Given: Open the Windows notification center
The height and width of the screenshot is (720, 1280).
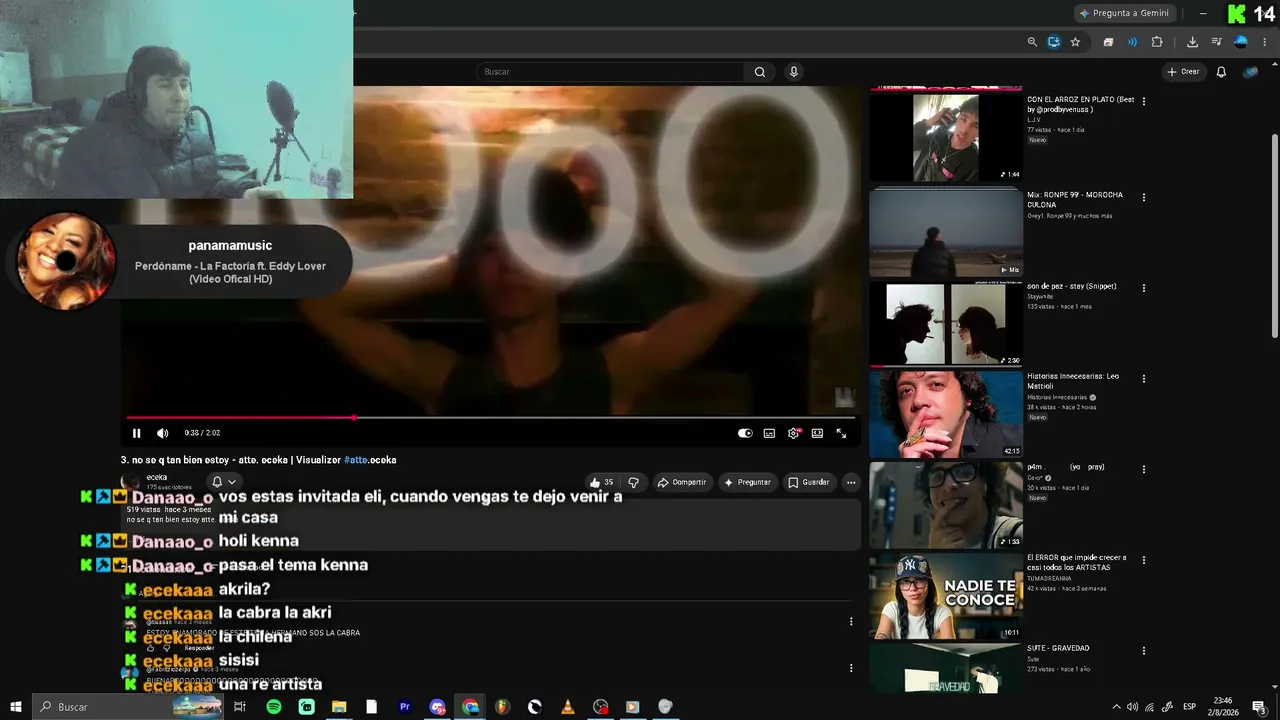Looking at the screenshot, I should (x=1260, y=707).
